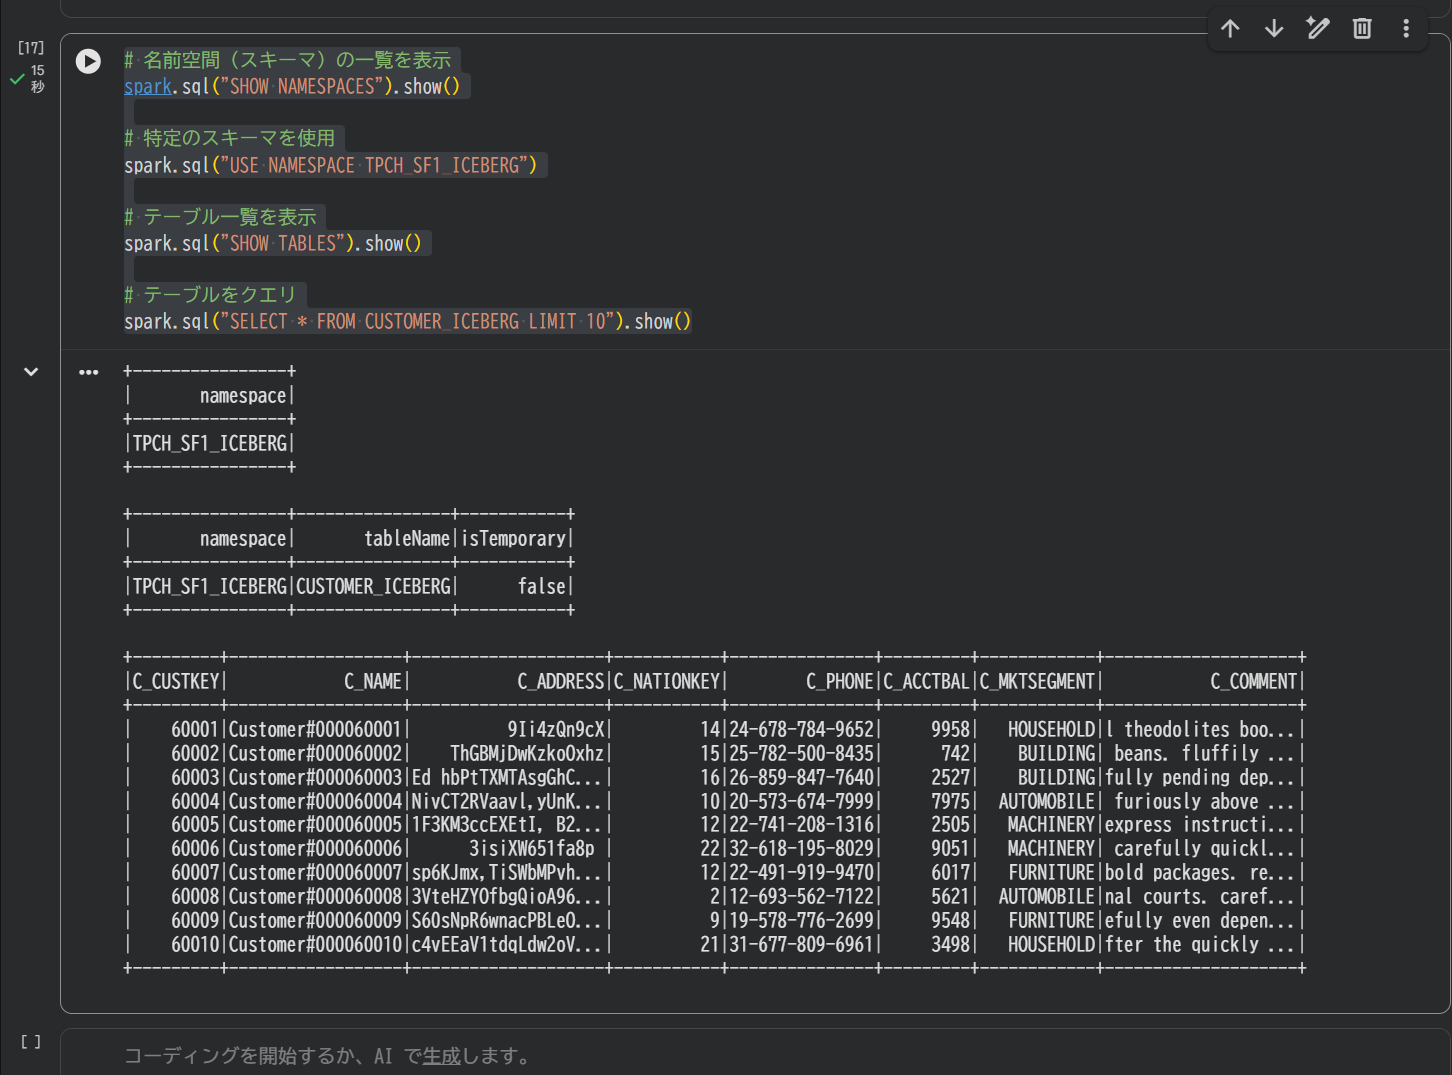Click the [17] execution count label
This screenshot has width=1452, height=1075.
coord(31,47)
